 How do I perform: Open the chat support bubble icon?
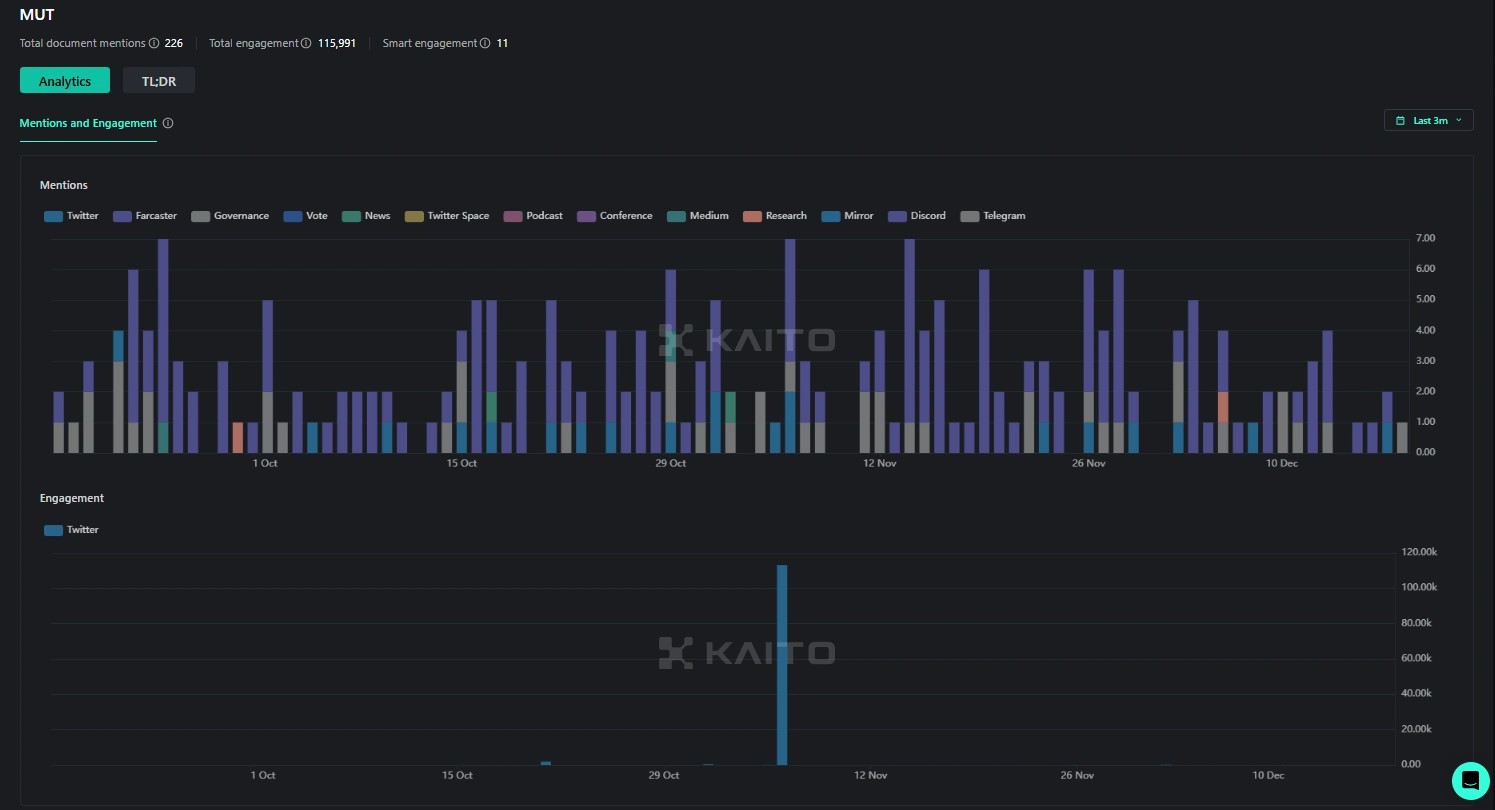pos(1470,780)
